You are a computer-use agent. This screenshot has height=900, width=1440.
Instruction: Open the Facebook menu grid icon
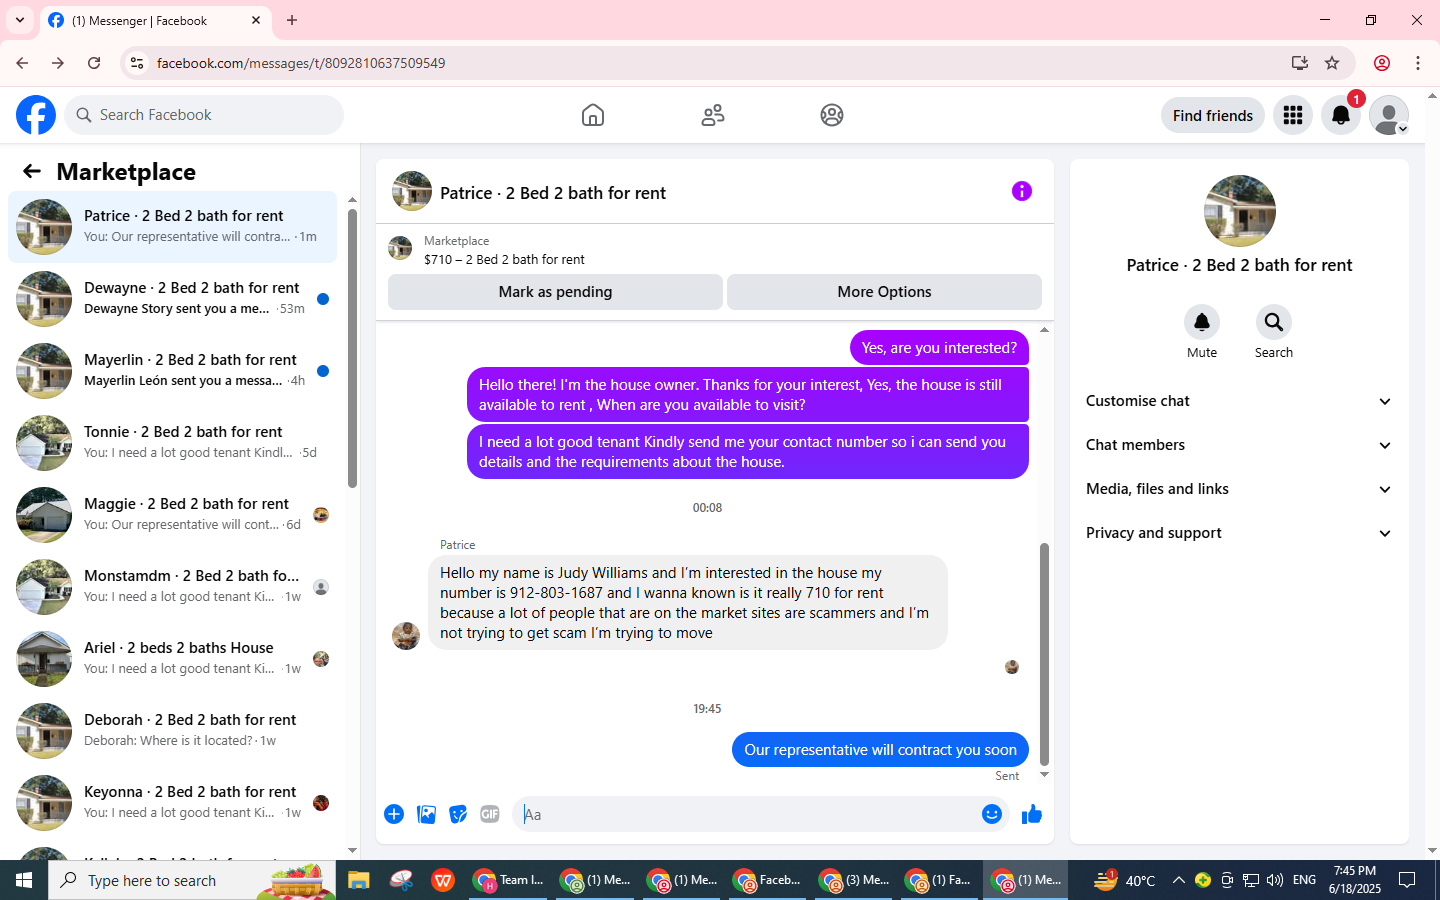[x=1293, y=115]
